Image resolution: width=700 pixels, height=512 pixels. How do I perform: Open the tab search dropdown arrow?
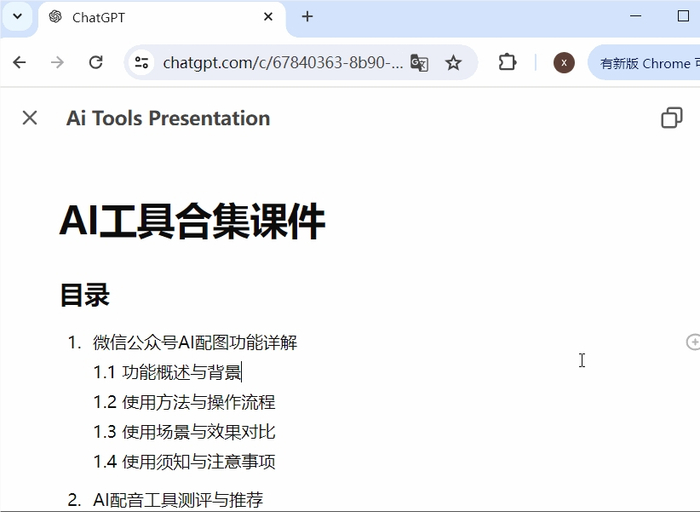[17, 17]
